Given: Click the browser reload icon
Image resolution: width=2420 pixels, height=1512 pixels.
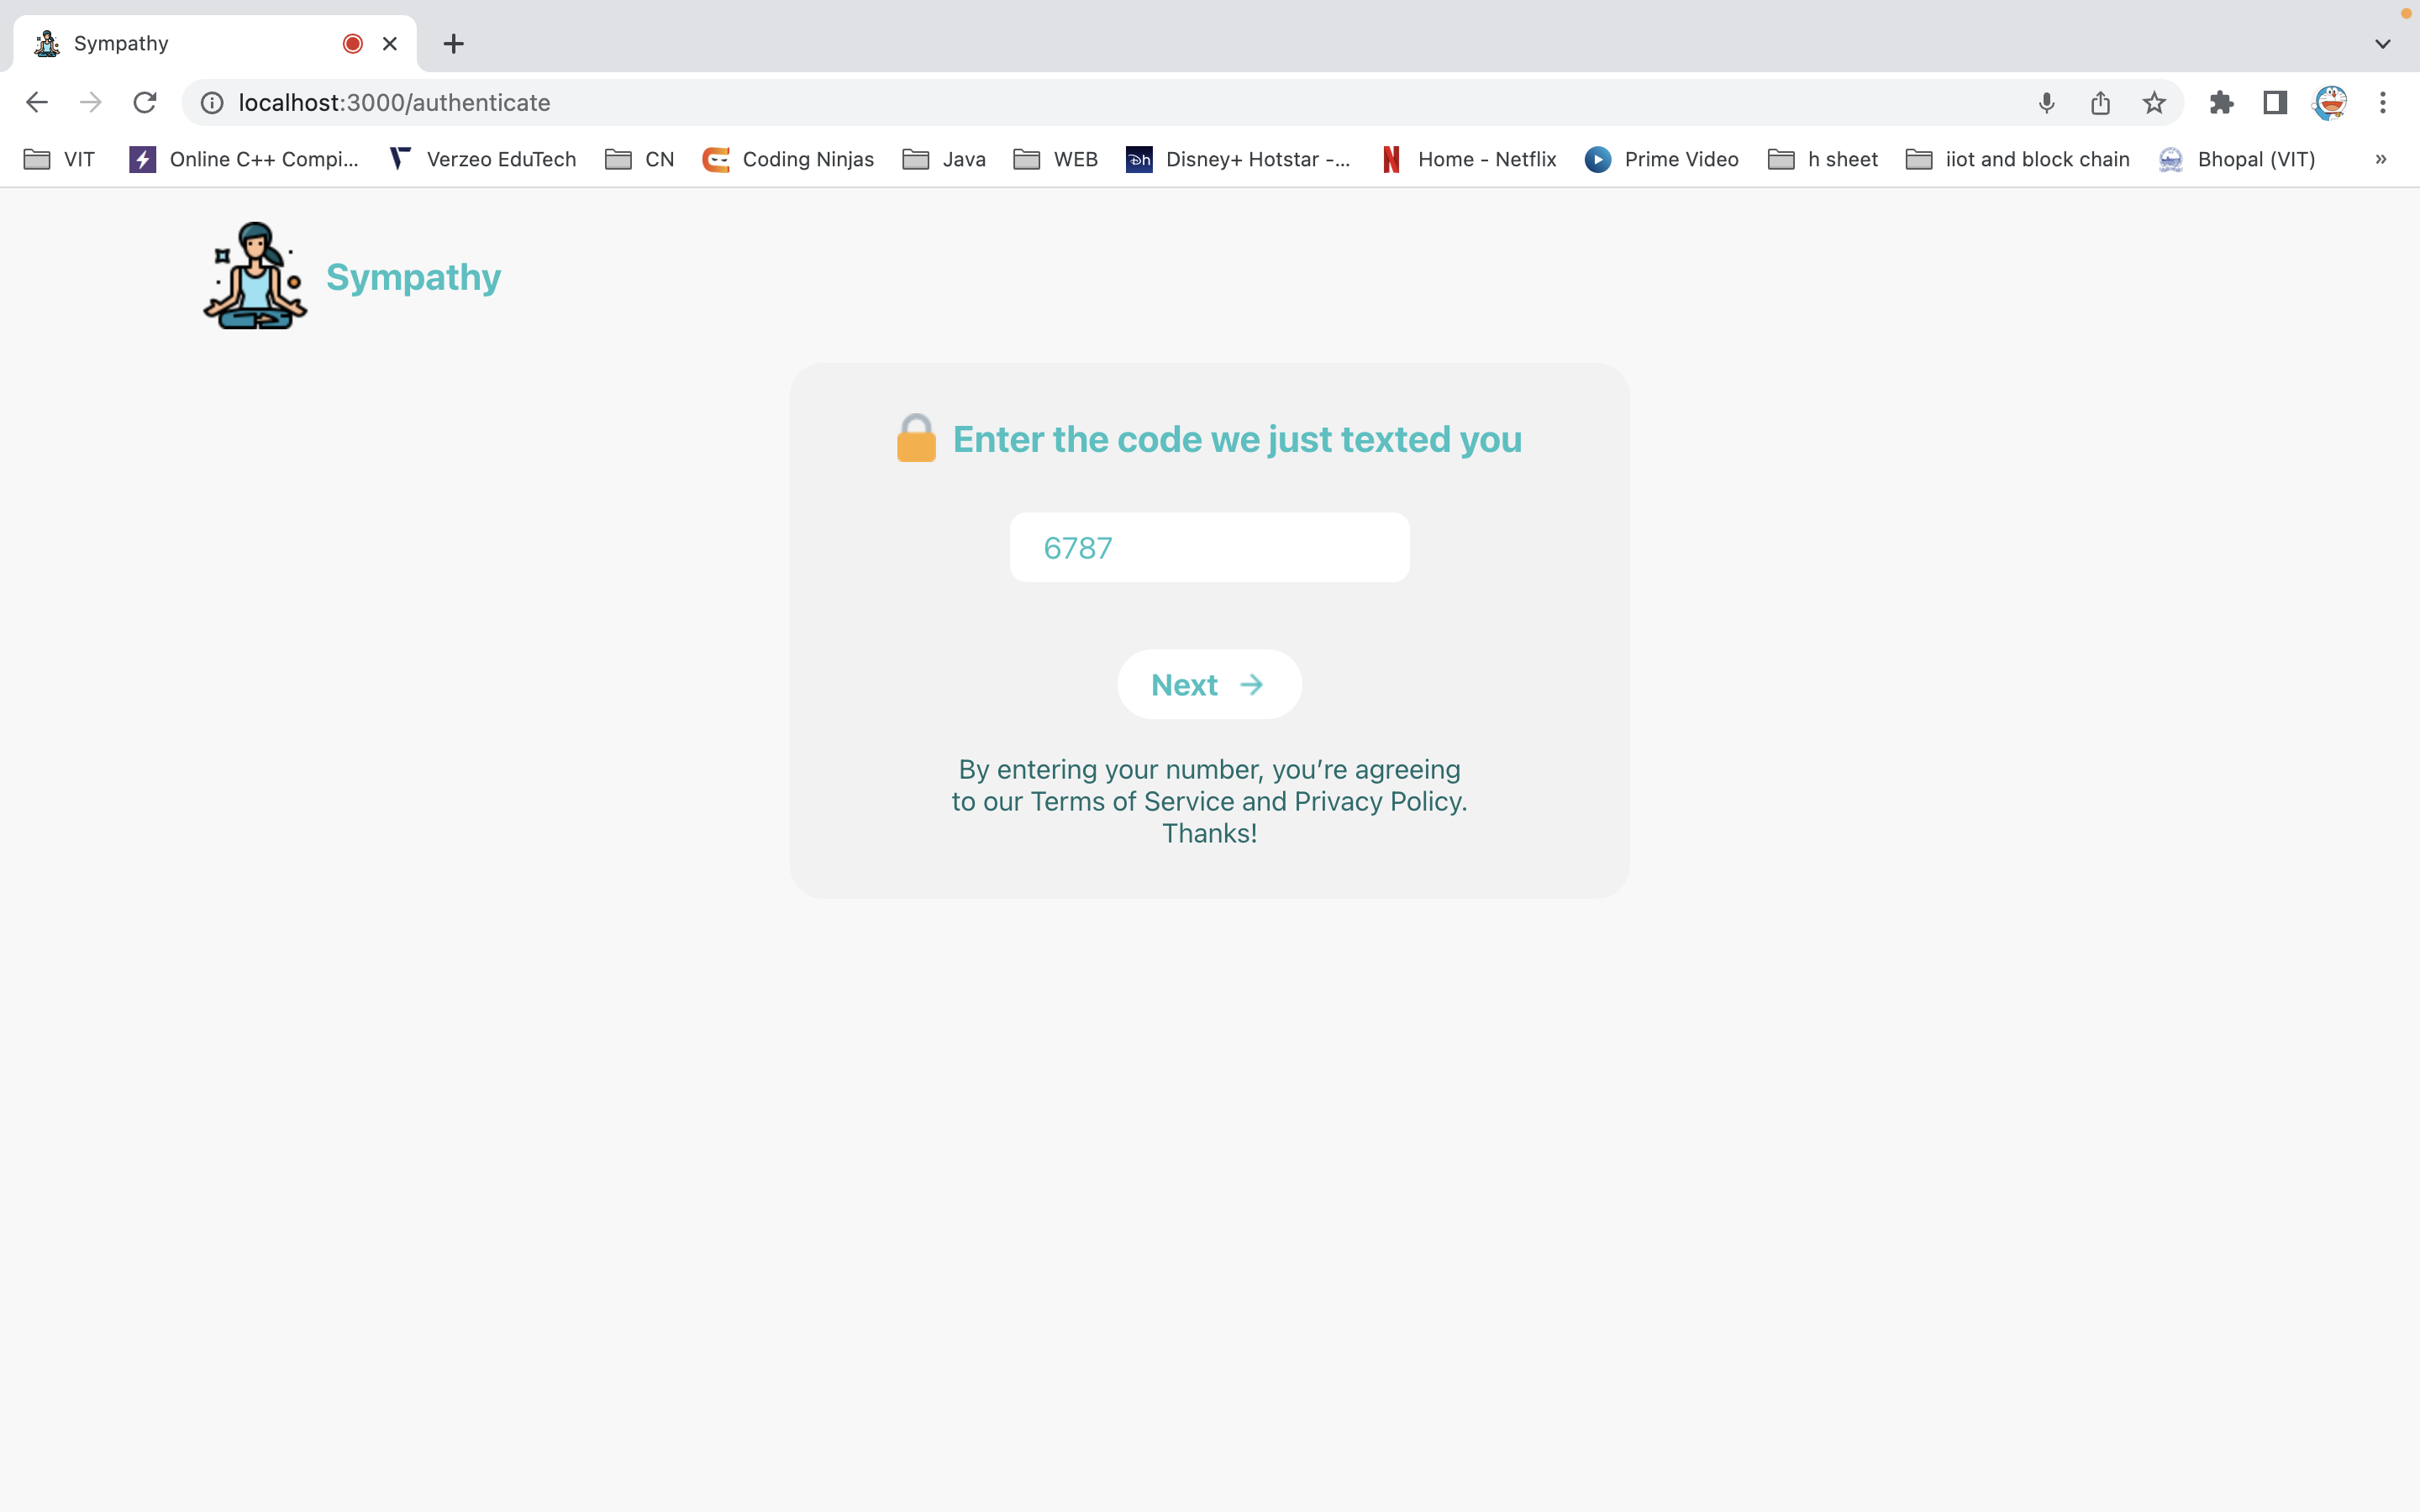Looking at the screenshot, I should [x=145, y=103].
